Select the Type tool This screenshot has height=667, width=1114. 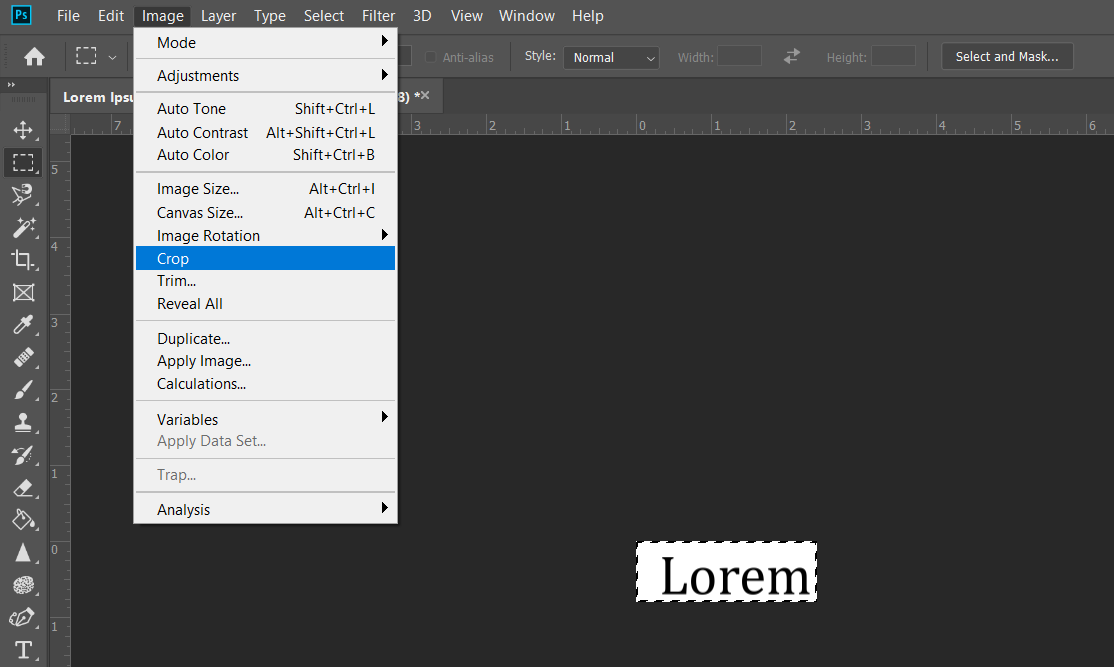click(x=24, y=650)
